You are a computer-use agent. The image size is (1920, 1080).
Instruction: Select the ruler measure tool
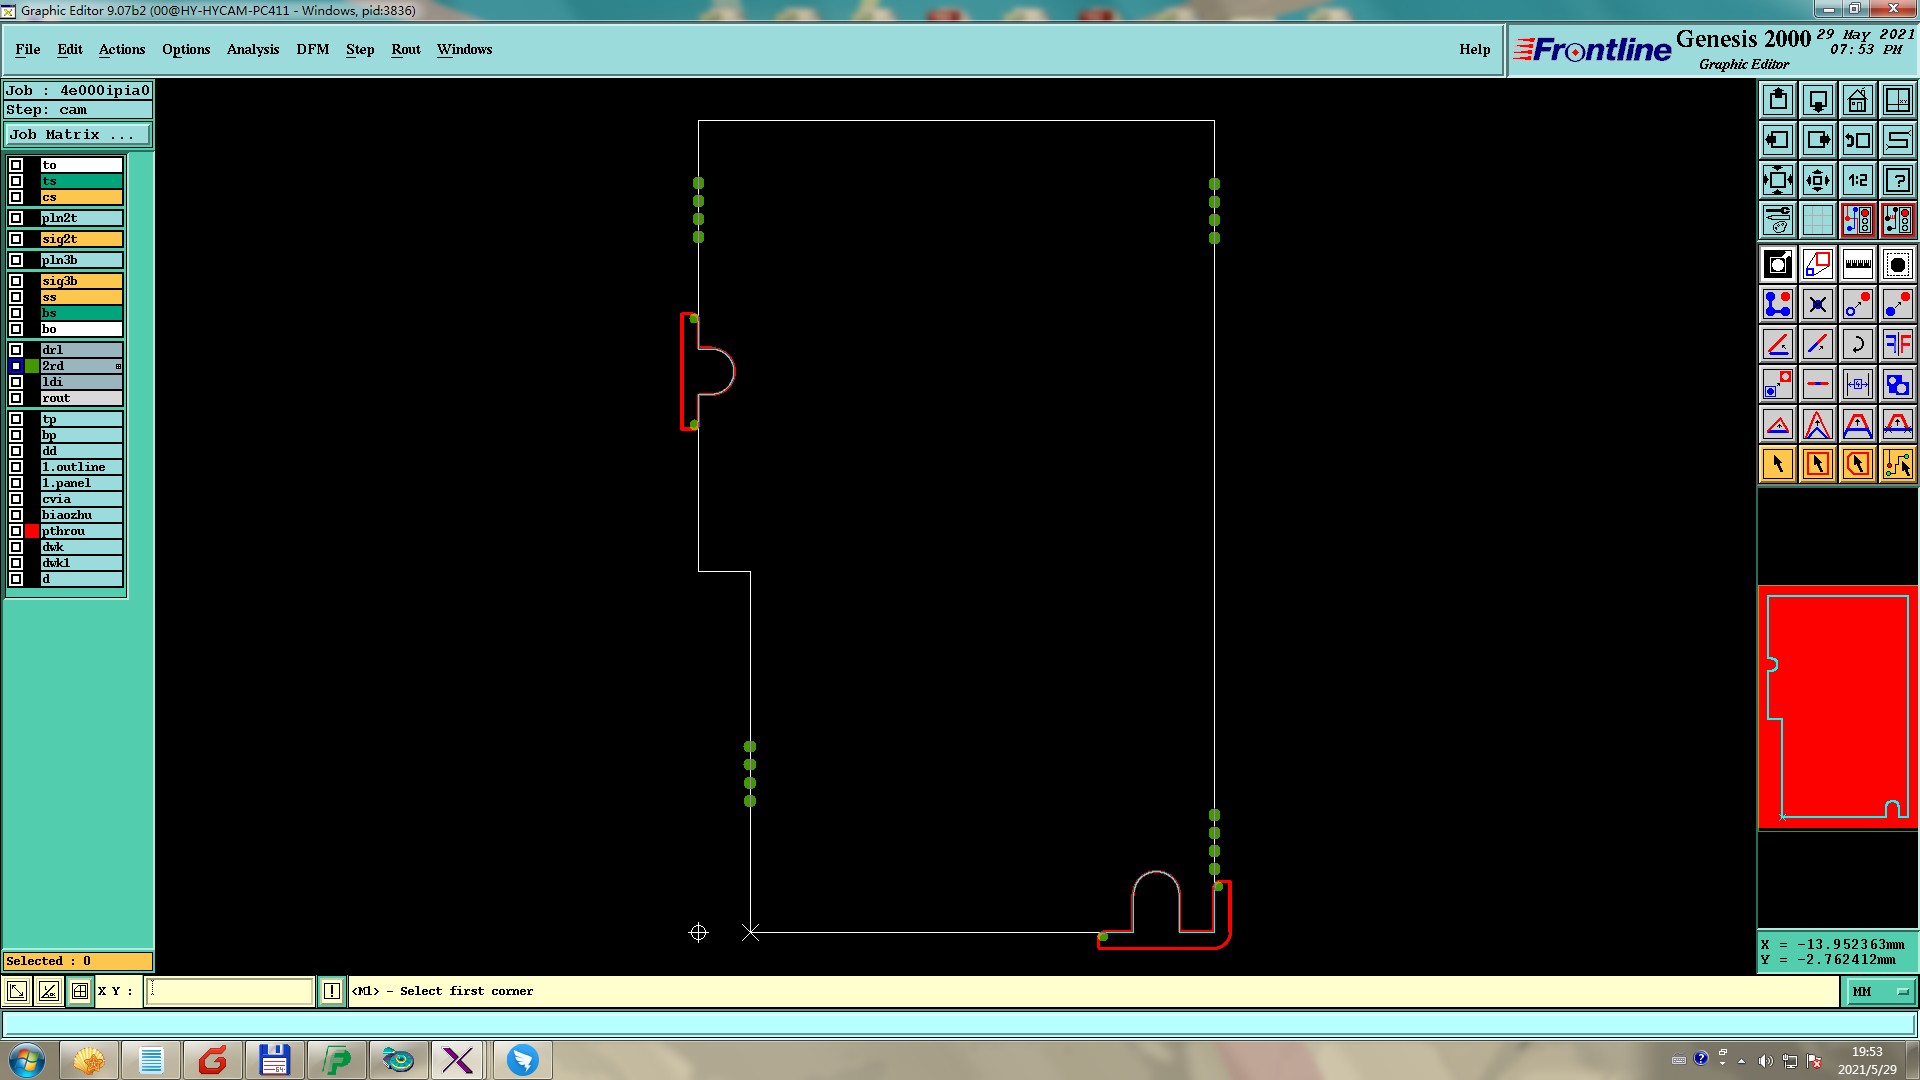point(1857,264)
